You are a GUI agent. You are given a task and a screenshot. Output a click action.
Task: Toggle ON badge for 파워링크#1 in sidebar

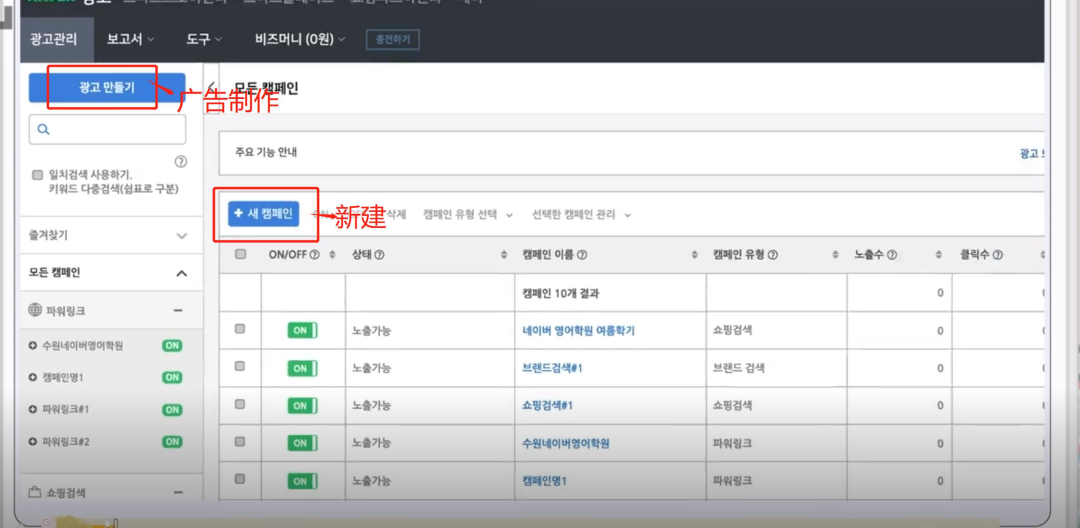coord(172,410)
